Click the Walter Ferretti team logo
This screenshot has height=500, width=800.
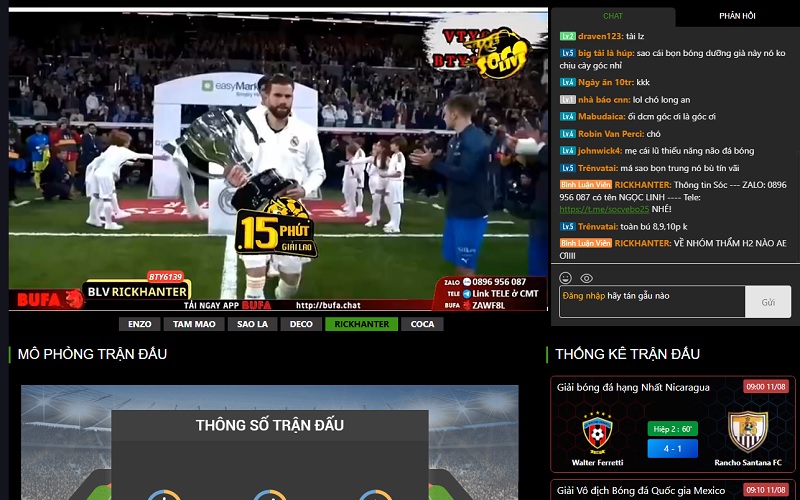pyautogui.click(x=597, y=431)
